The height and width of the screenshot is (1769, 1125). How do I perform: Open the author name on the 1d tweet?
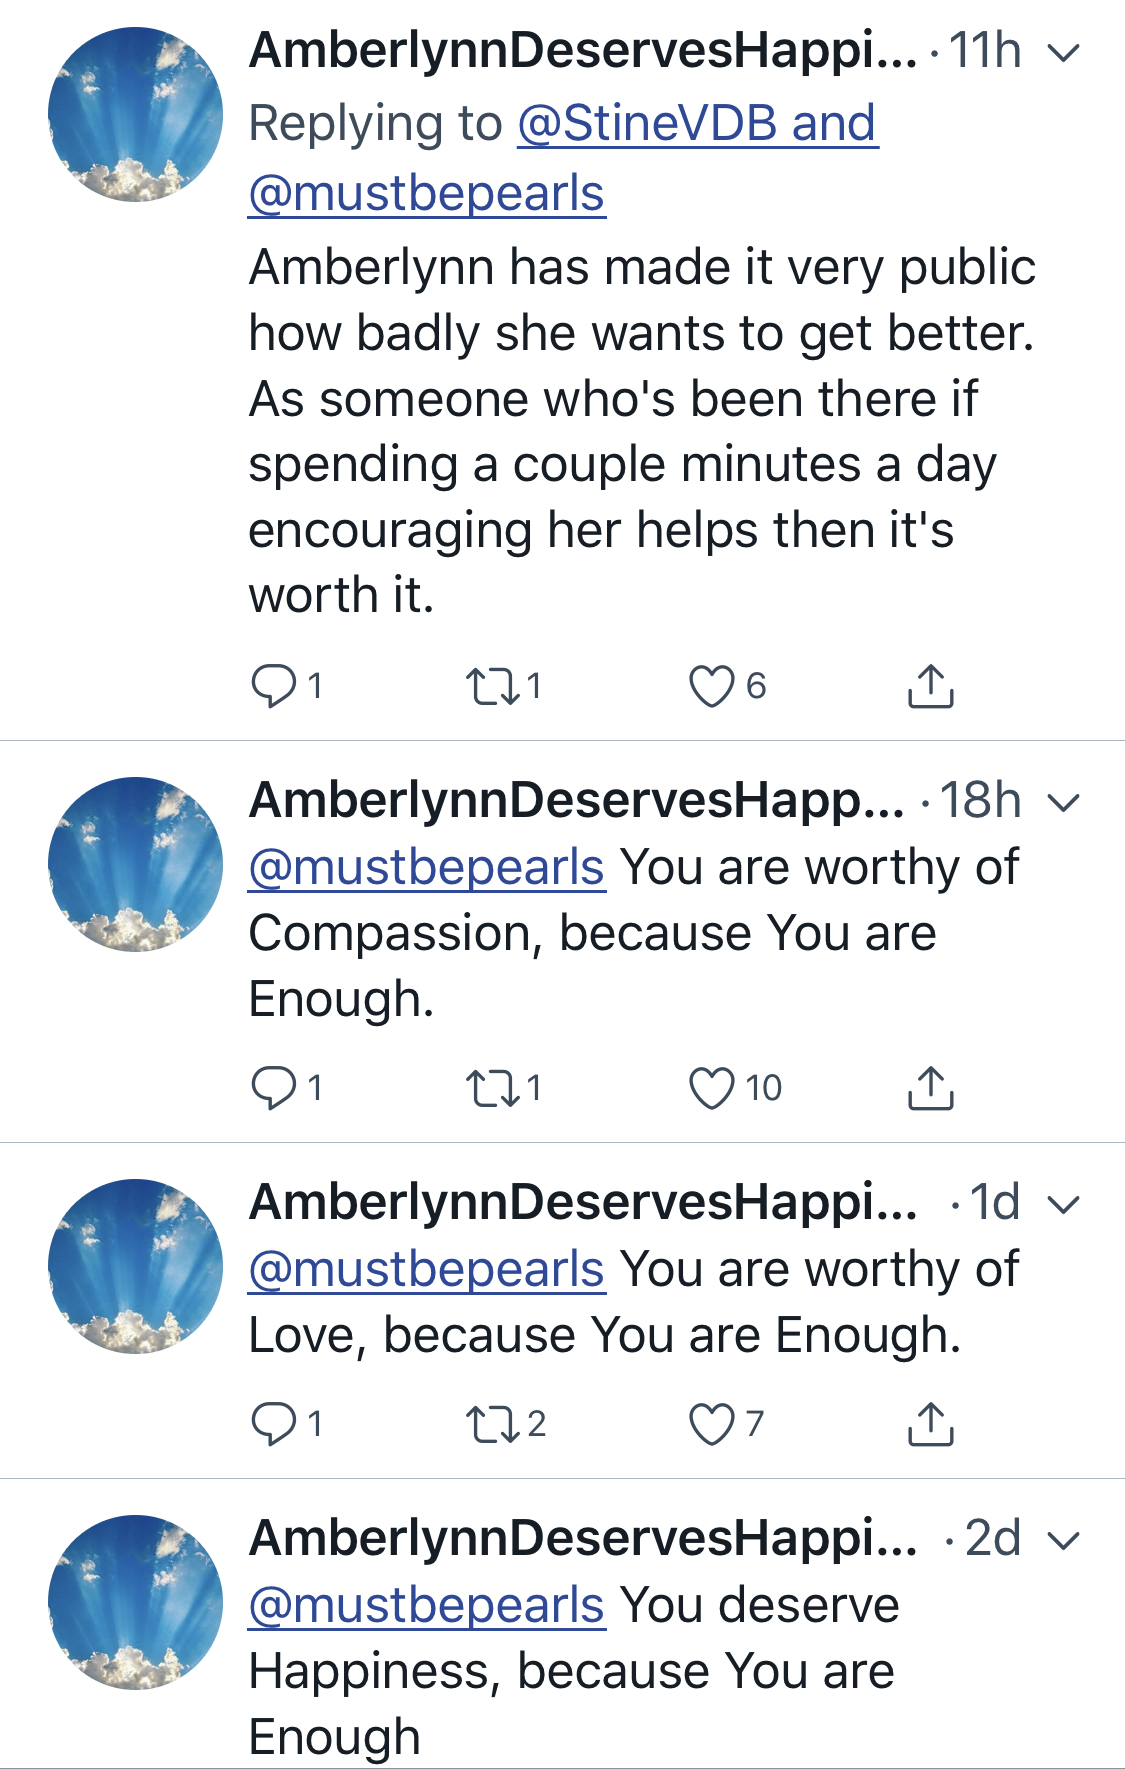[x=583, y=1201]
